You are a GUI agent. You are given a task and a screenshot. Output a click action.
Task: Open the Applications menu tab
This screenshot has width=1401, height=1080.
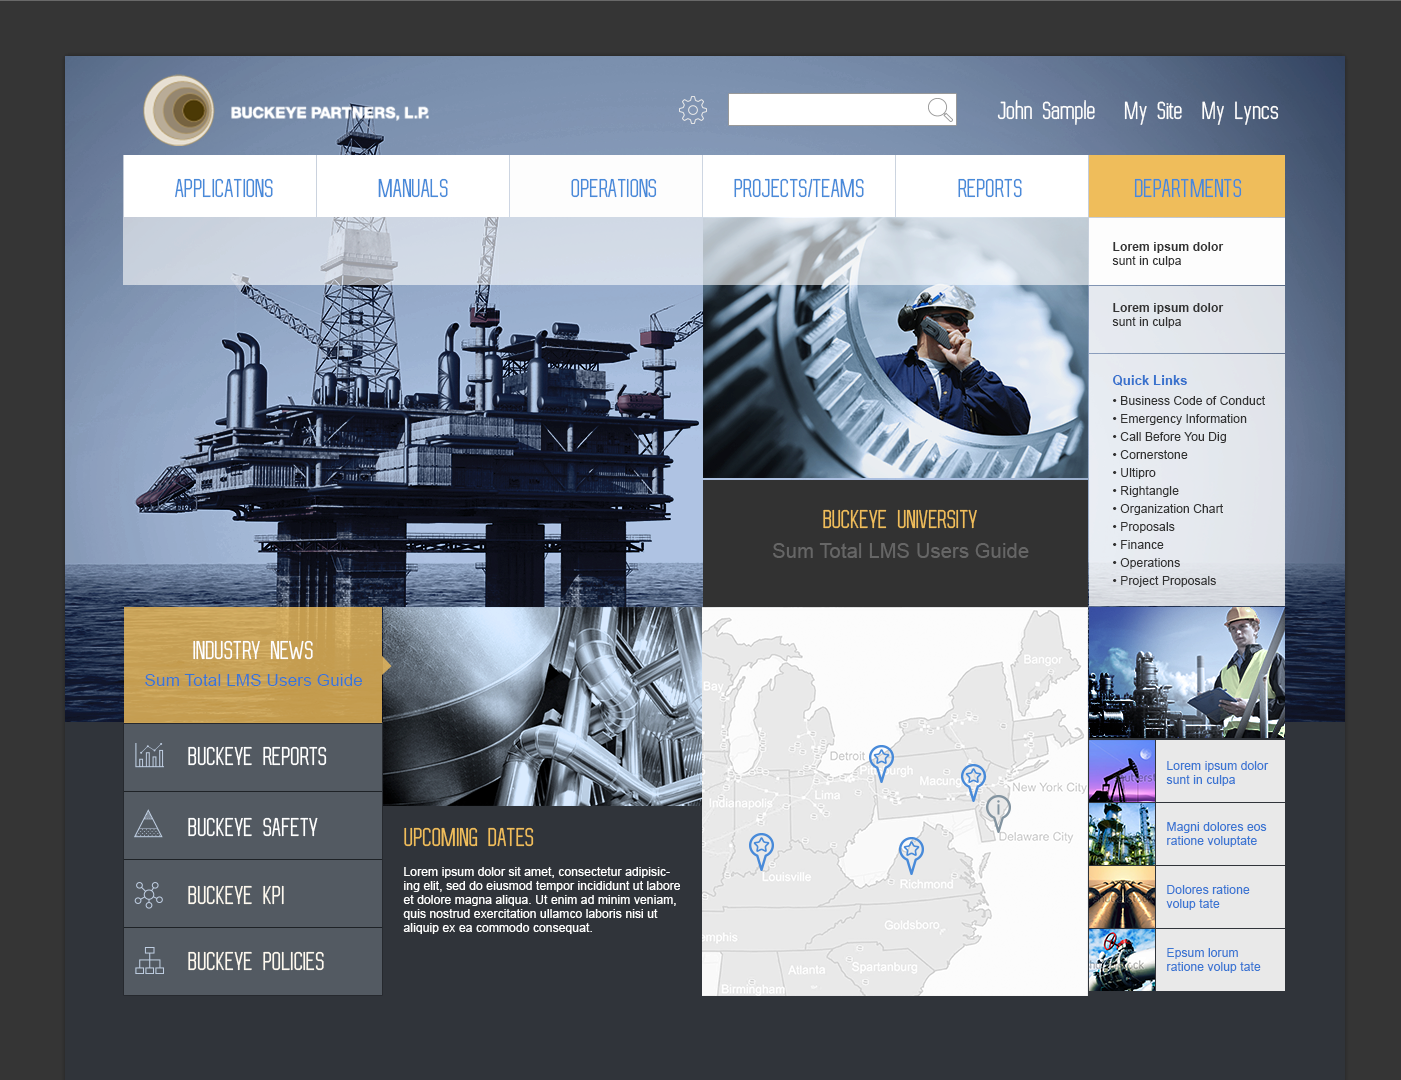coord(220,187)
